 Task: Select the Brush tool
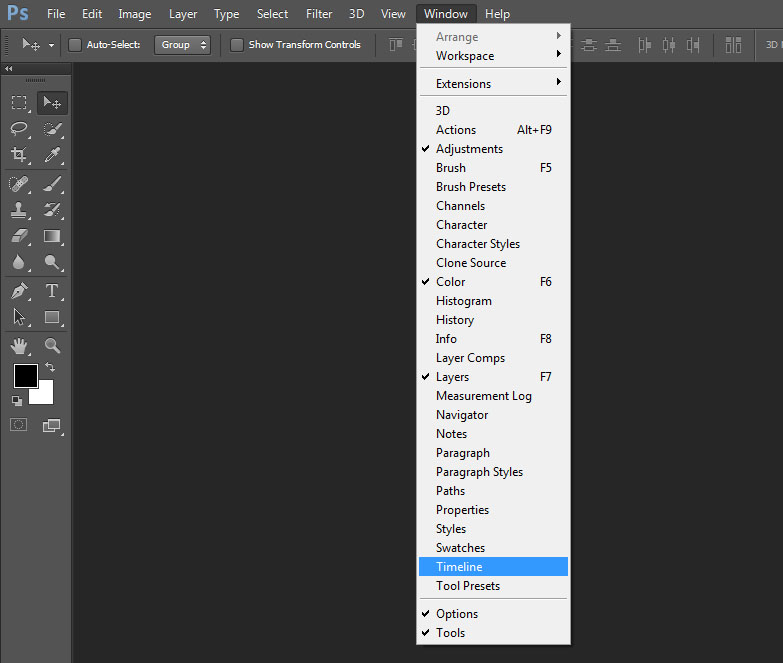[52, 184]
